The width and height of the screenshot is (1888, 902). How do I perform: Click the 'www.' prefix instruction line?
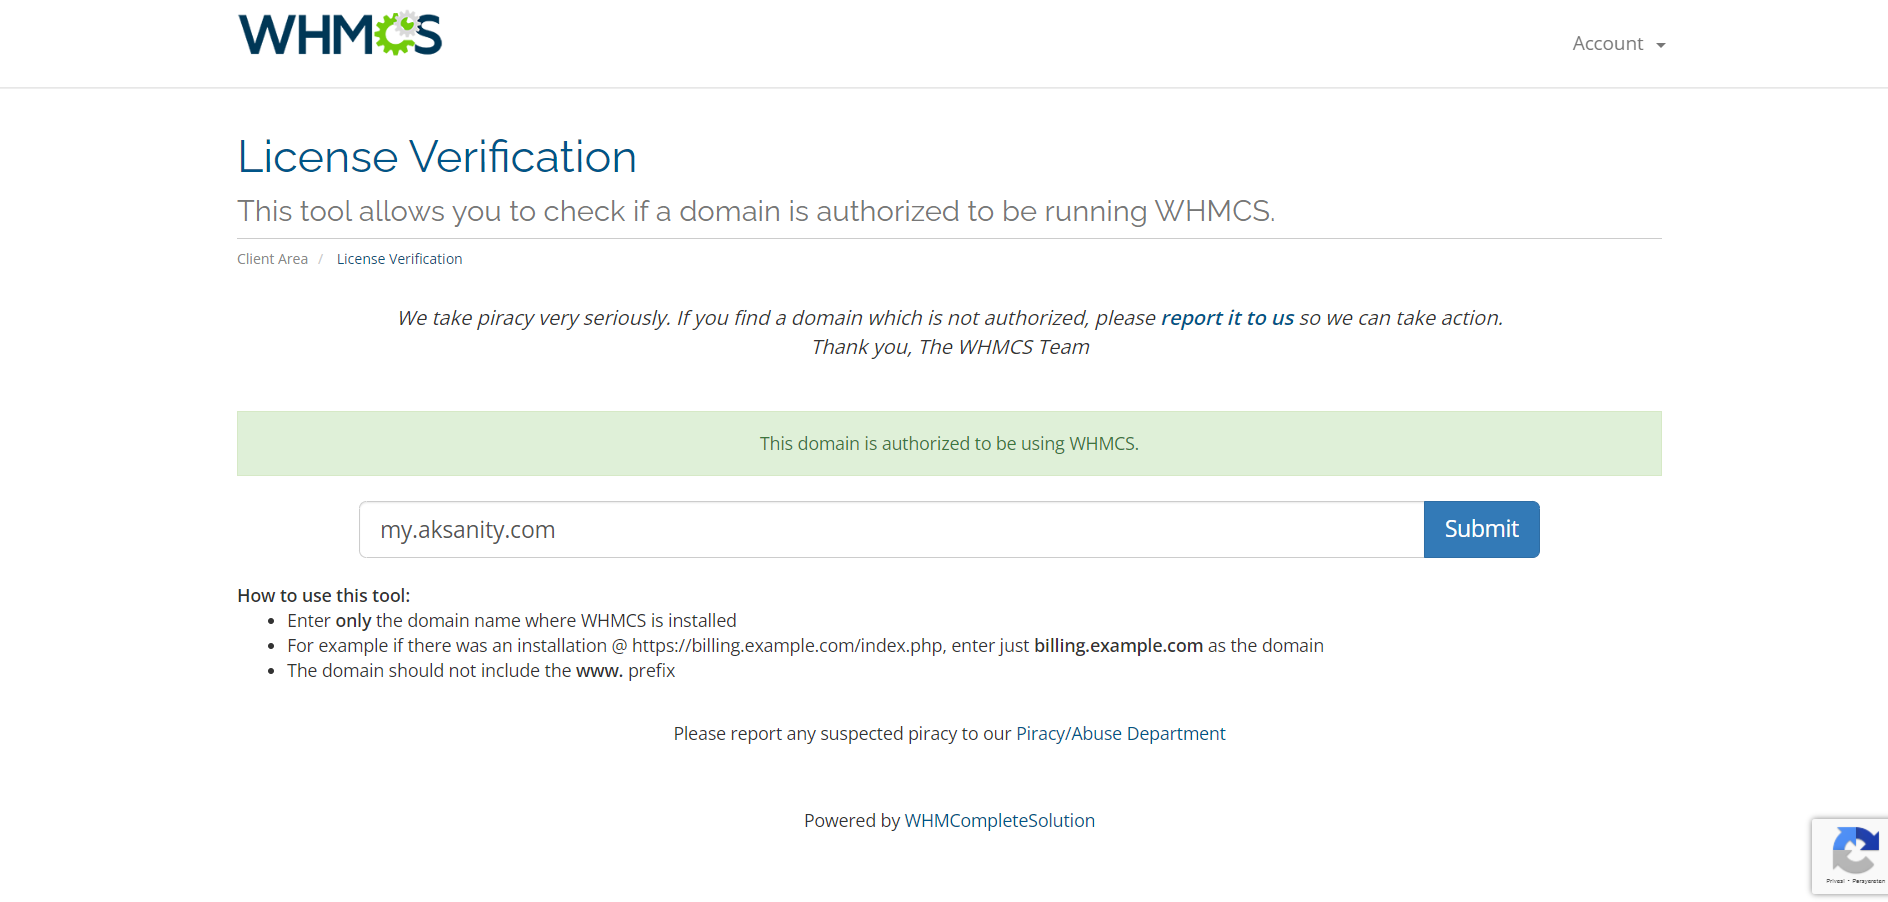pyautogui.click(x=481, y=671)
